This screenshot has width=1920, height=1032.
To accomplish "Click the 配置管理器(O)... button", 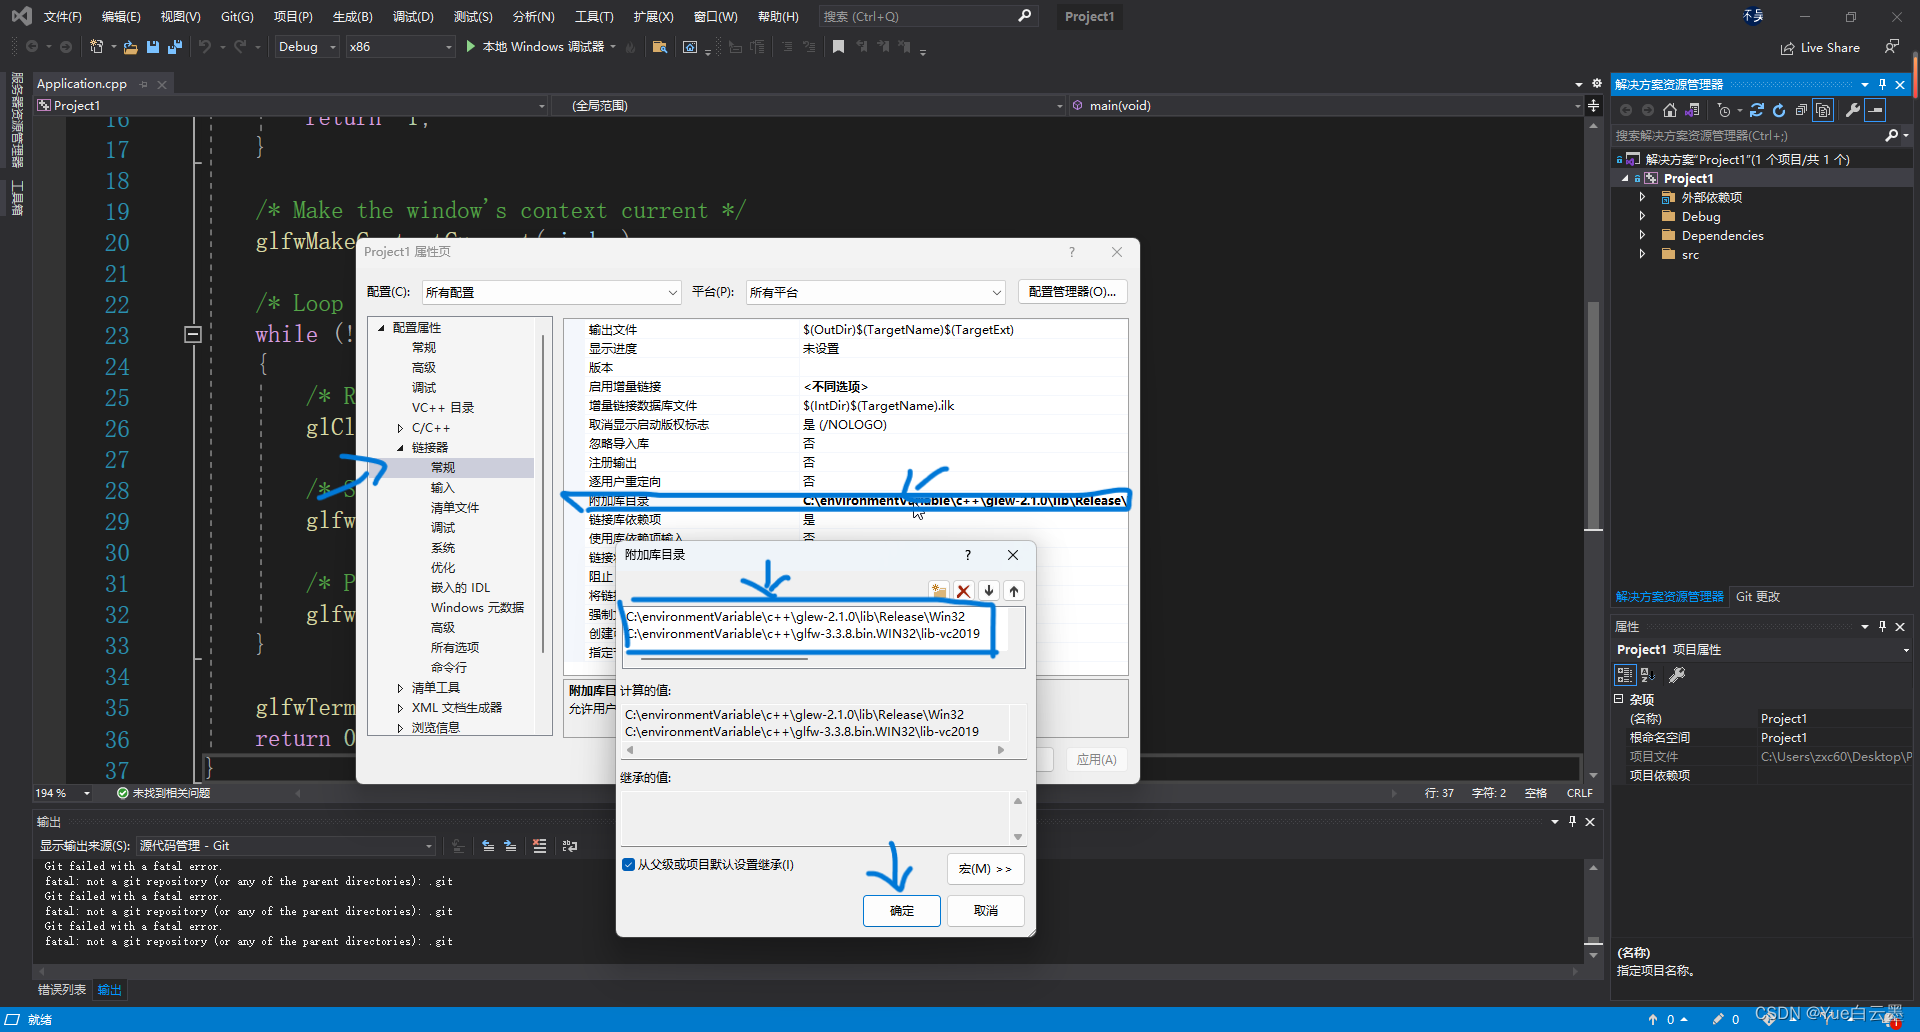I will (x=1073, y=292).
